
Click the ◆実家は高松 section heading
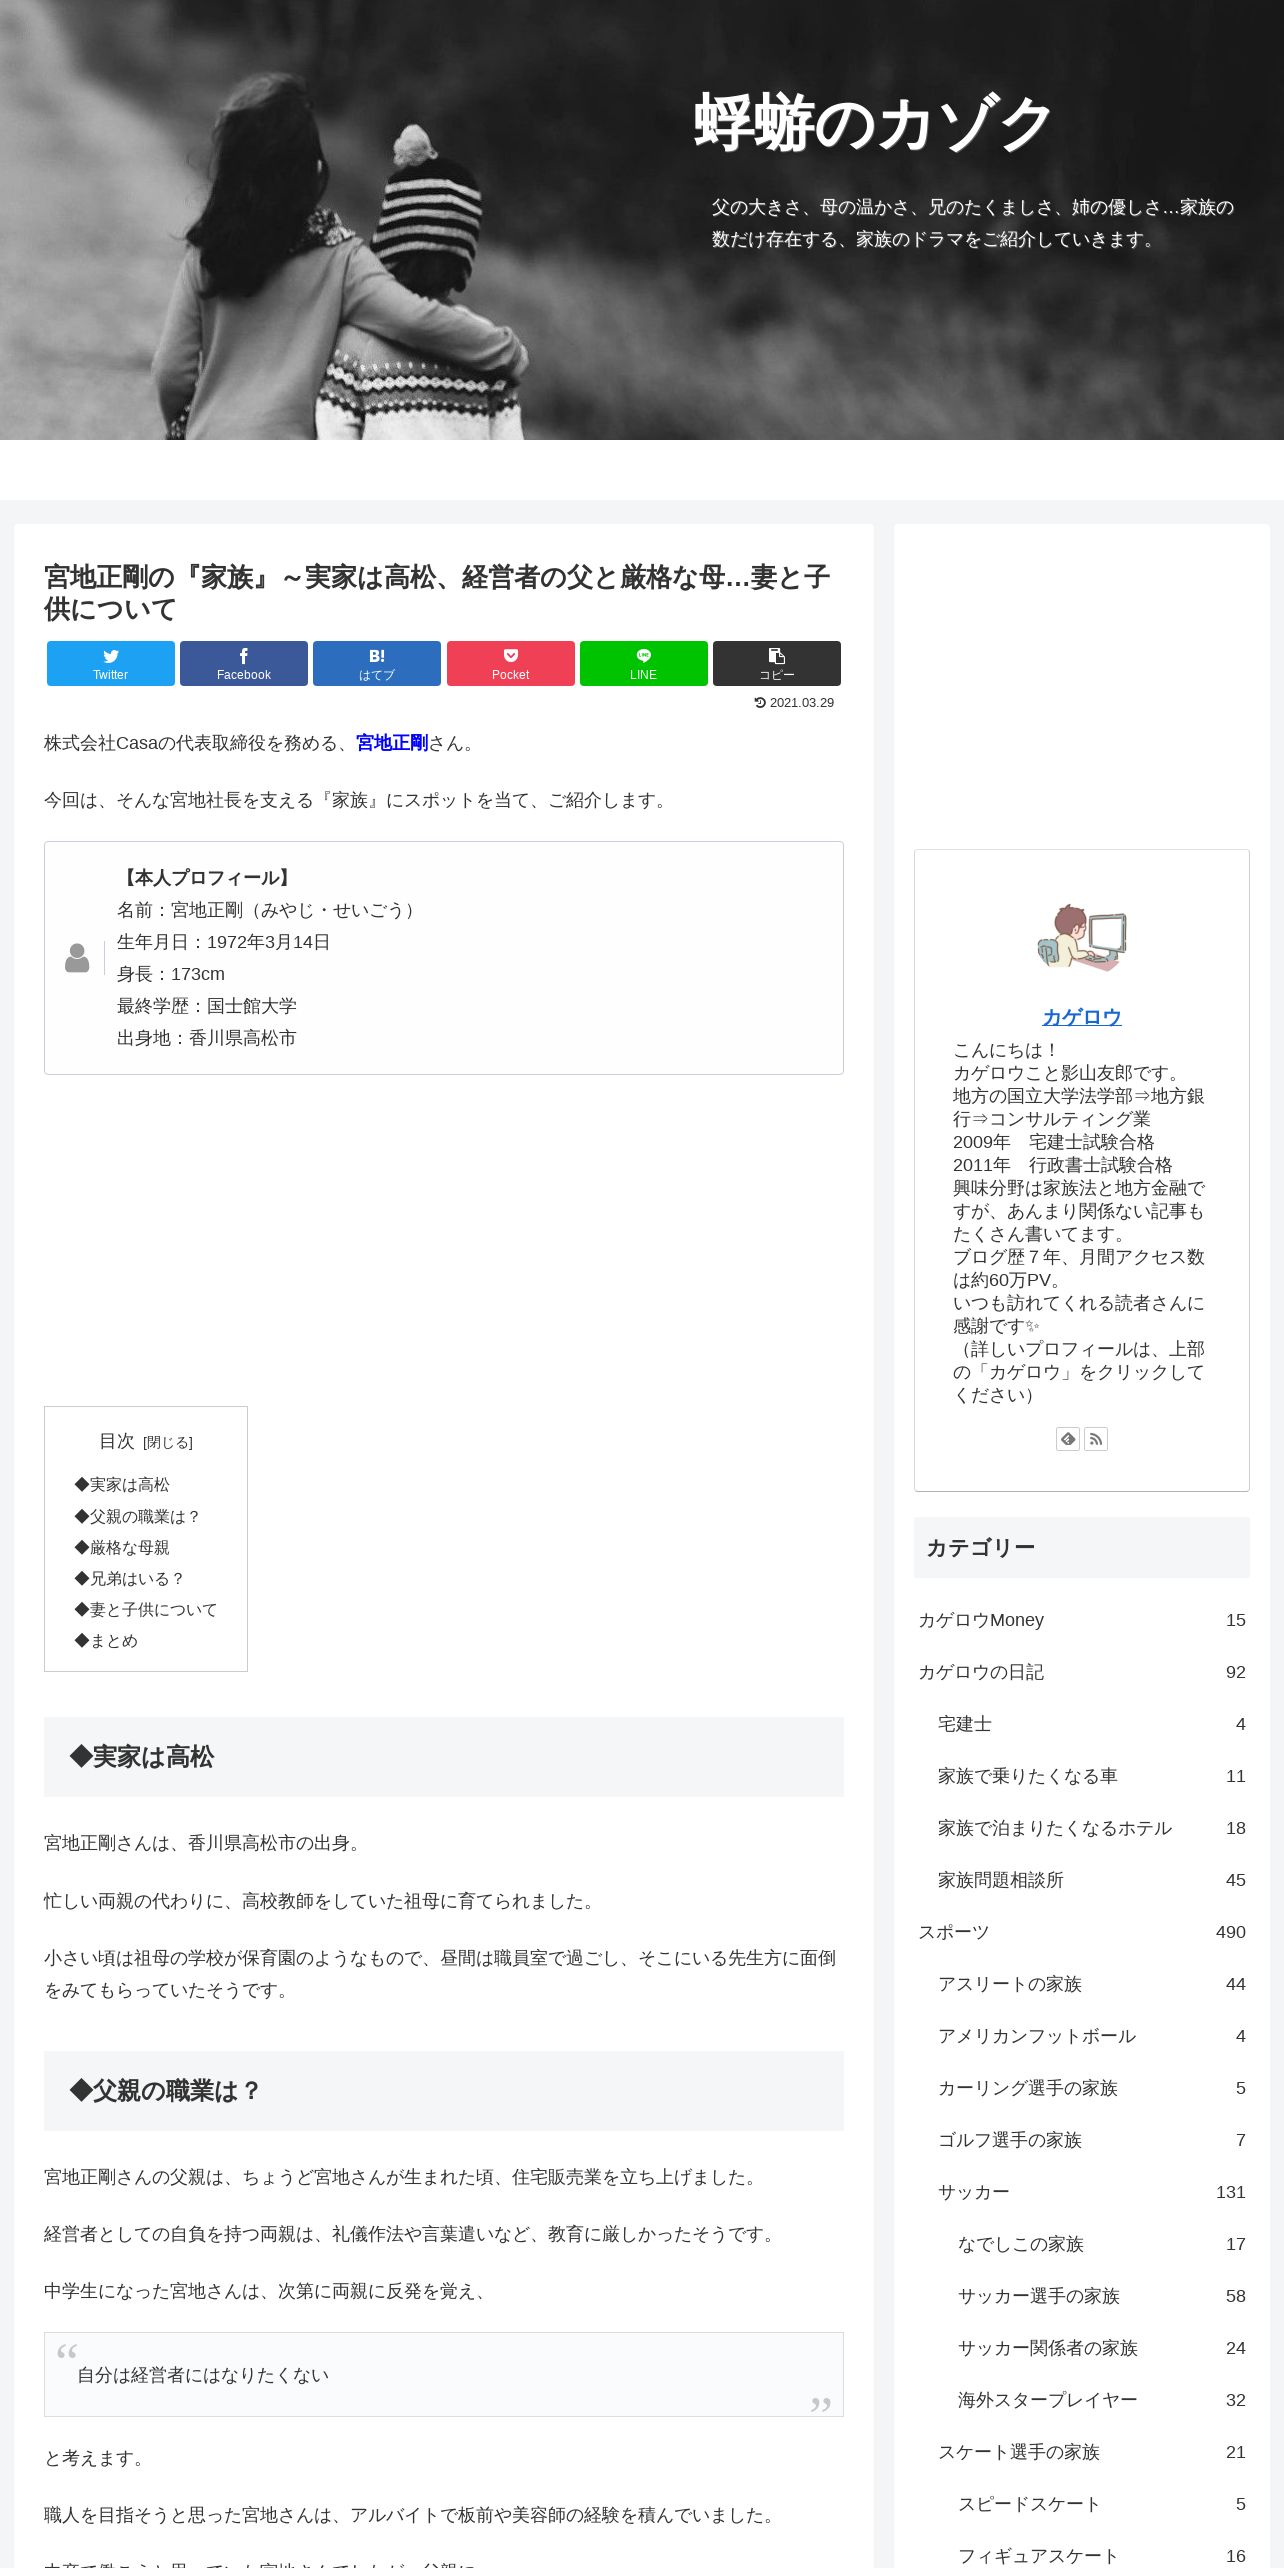tap(444, 1757)
